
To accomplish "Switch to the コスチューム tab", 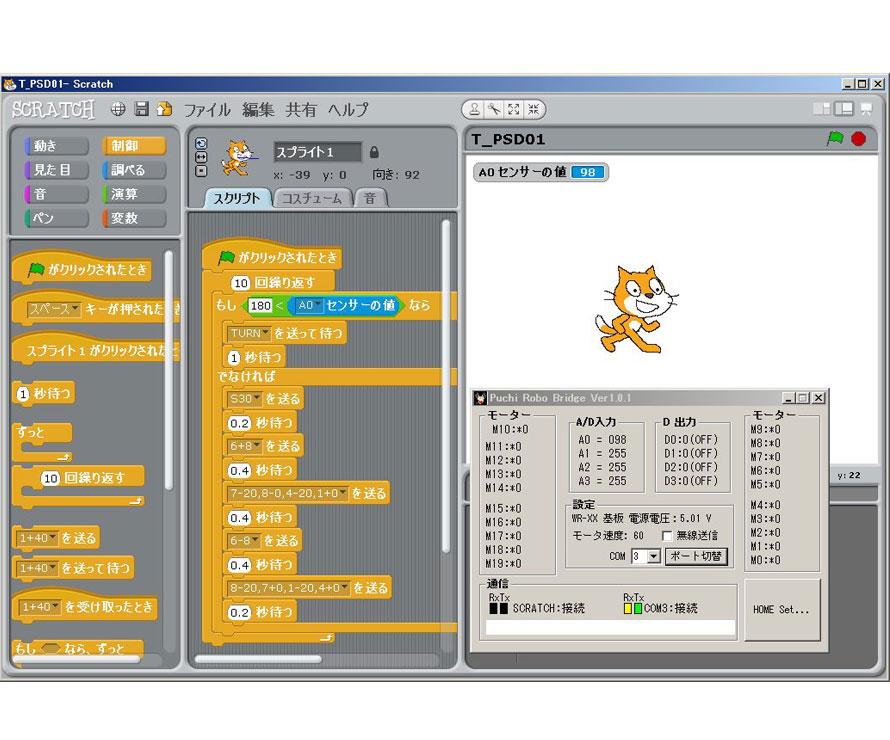I will coord(312,198).
